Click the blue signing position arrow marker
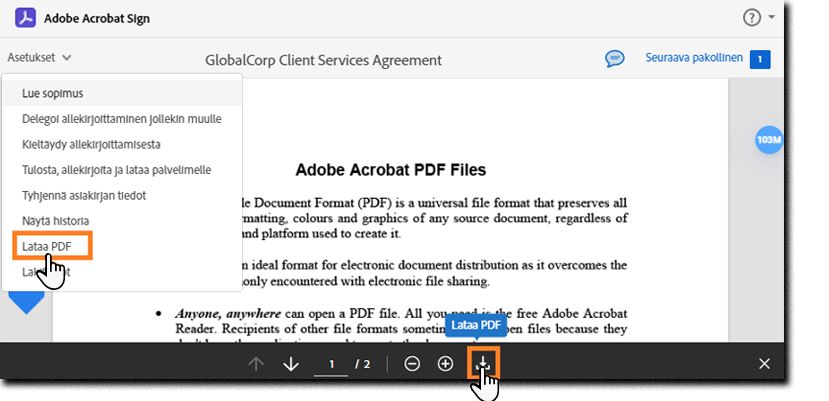 point(26,303)
